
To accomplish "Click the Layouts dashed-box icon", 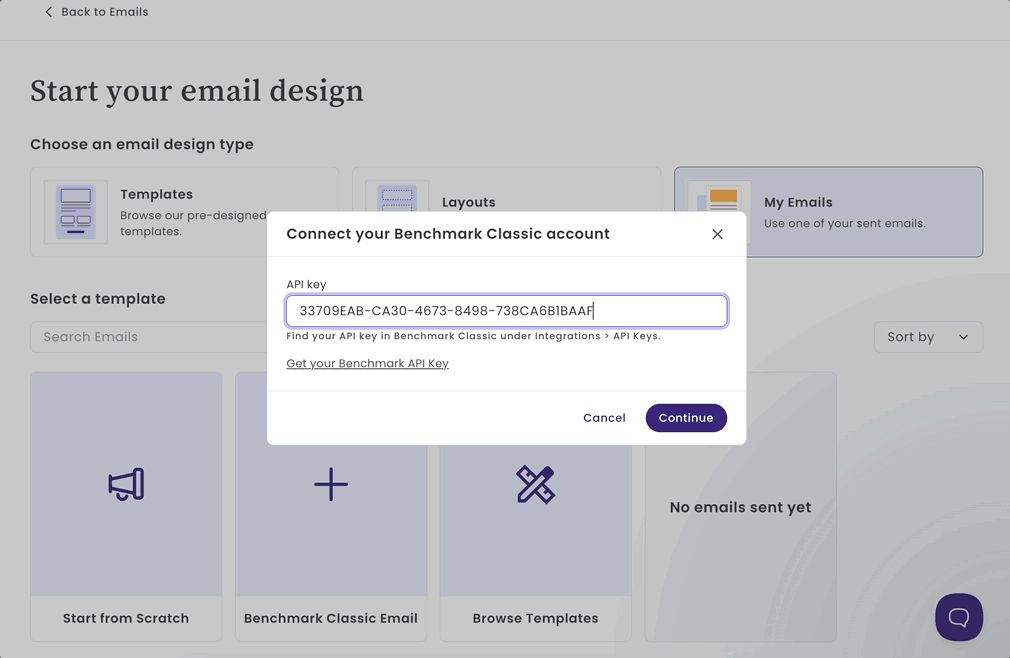I will point(397,196).
